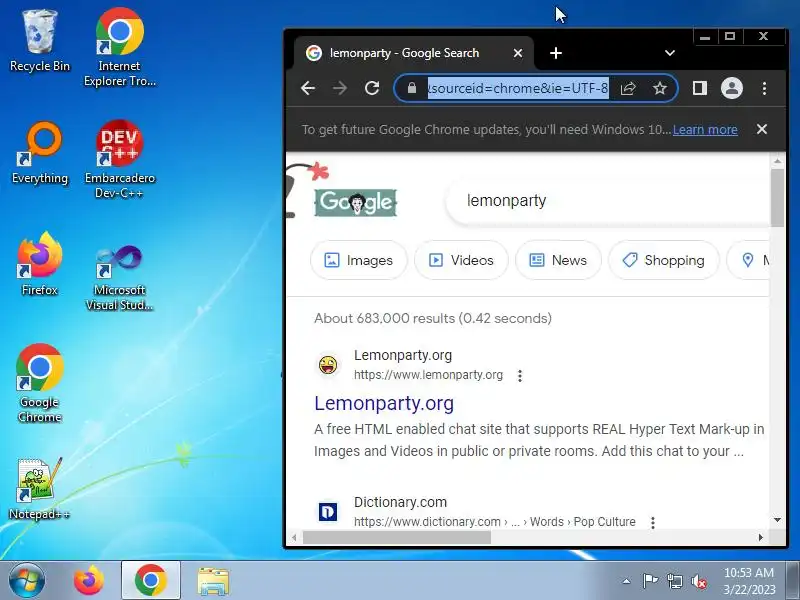Open network tray icon
This screenshot has width=800, height=600.
[x=674, y=581]
